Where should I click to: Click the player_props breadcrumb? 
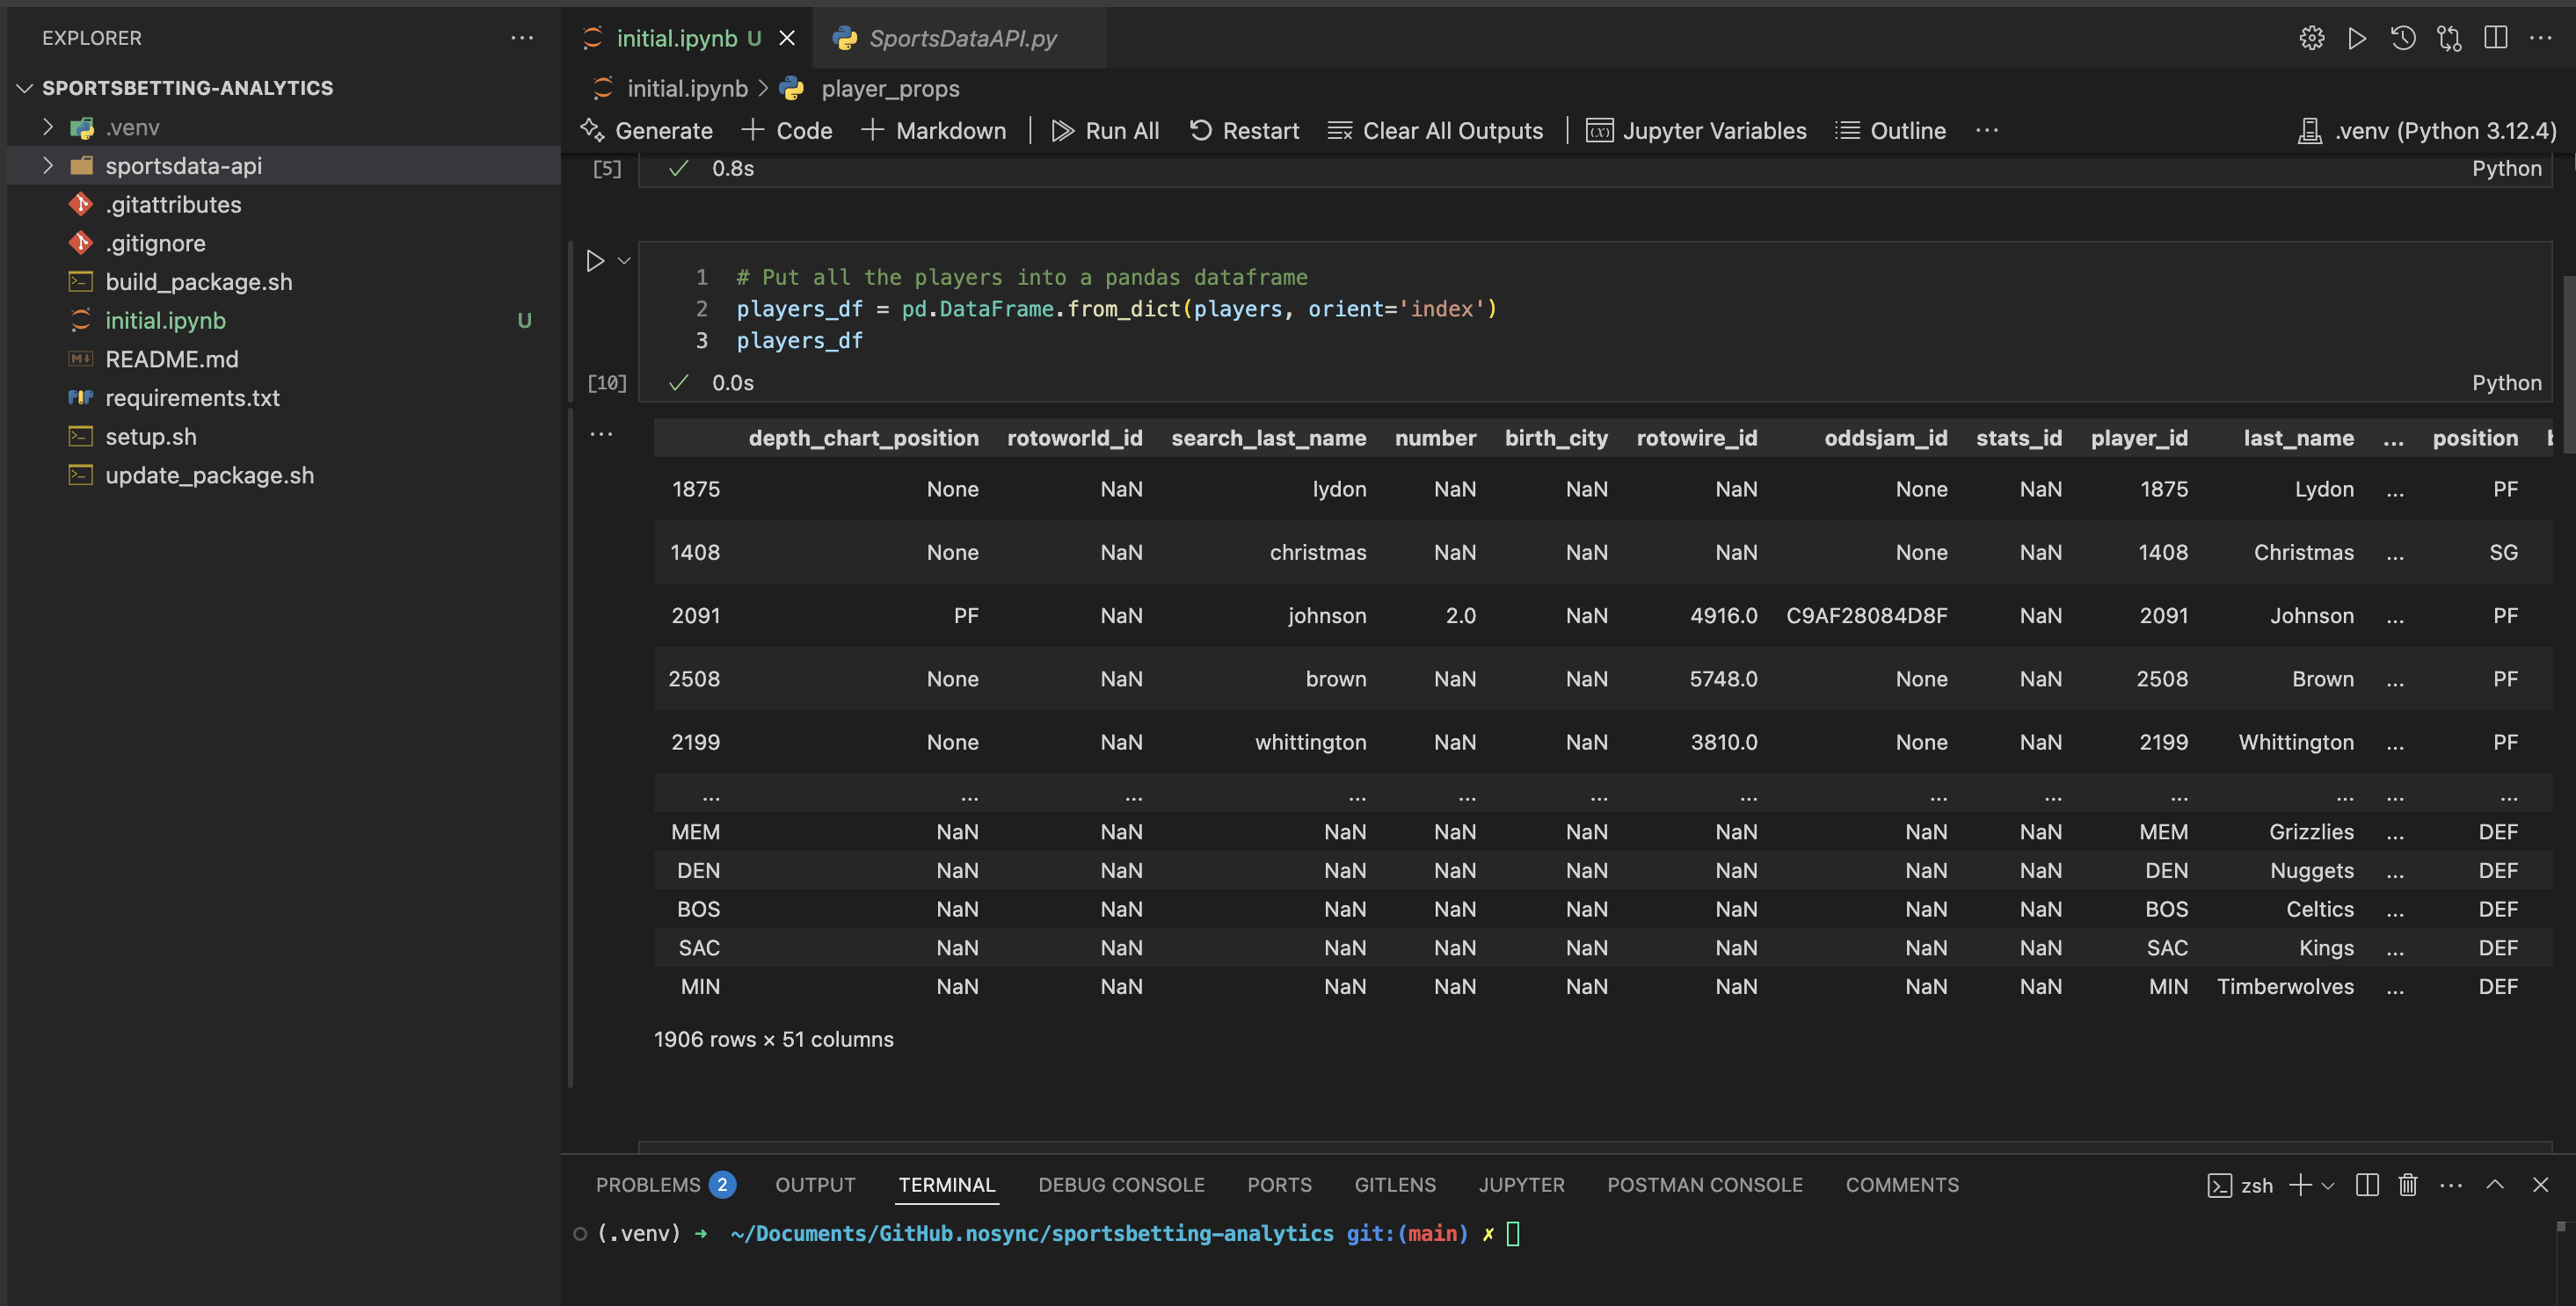pos(890,89)
